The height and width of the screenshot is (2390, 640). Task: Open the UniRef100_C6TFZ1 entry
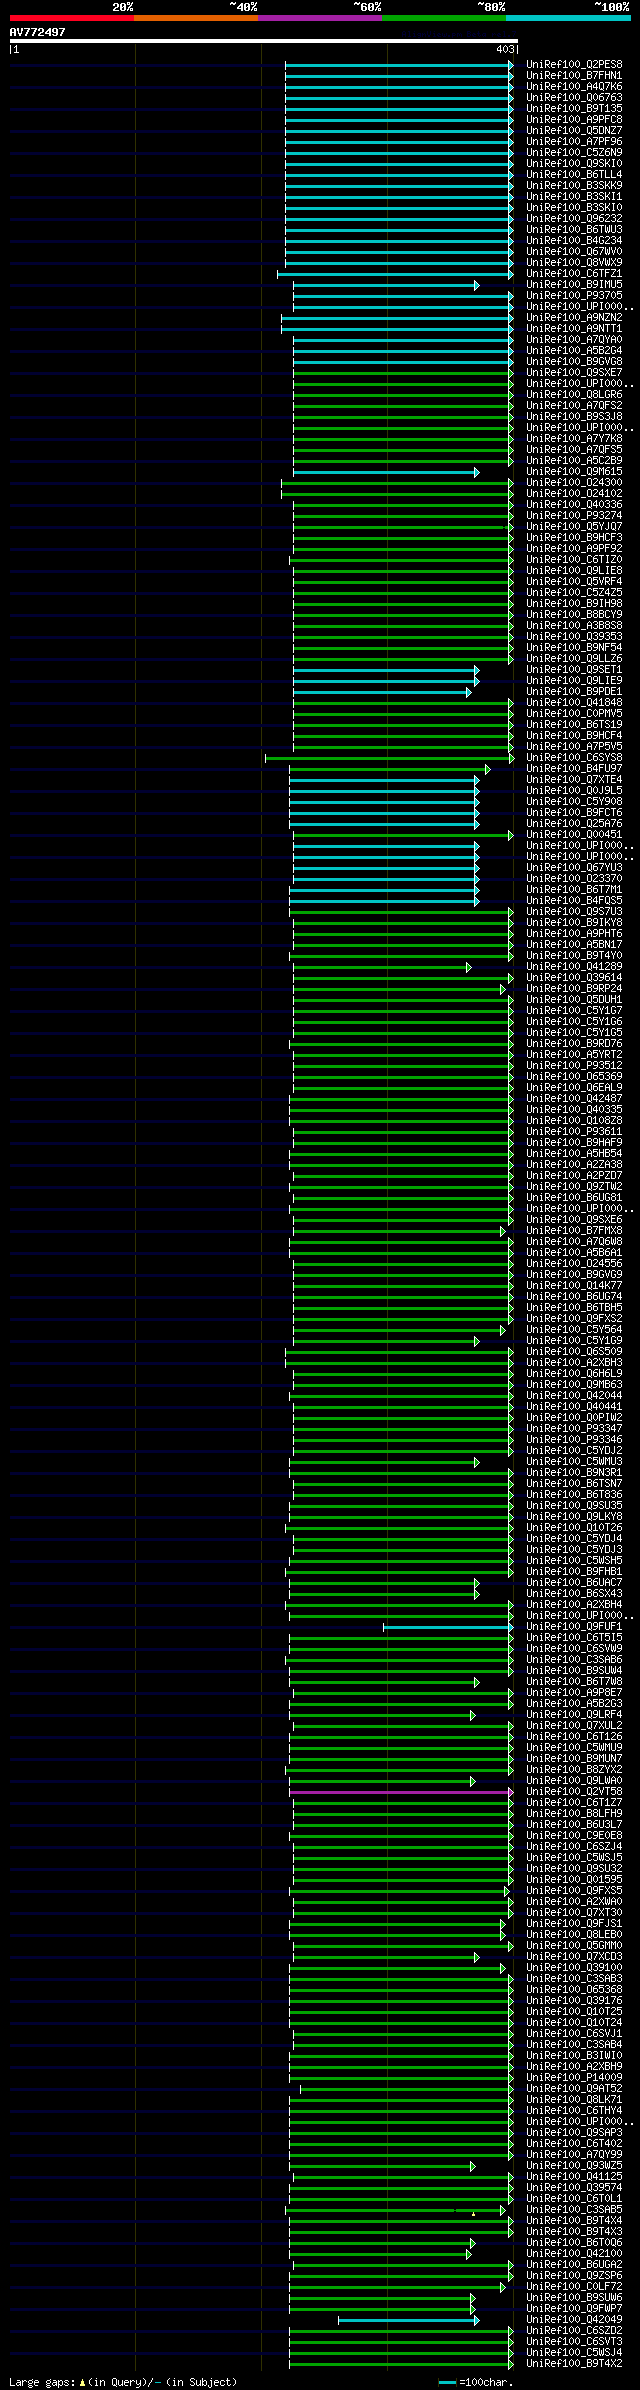(x=574, y=274)
